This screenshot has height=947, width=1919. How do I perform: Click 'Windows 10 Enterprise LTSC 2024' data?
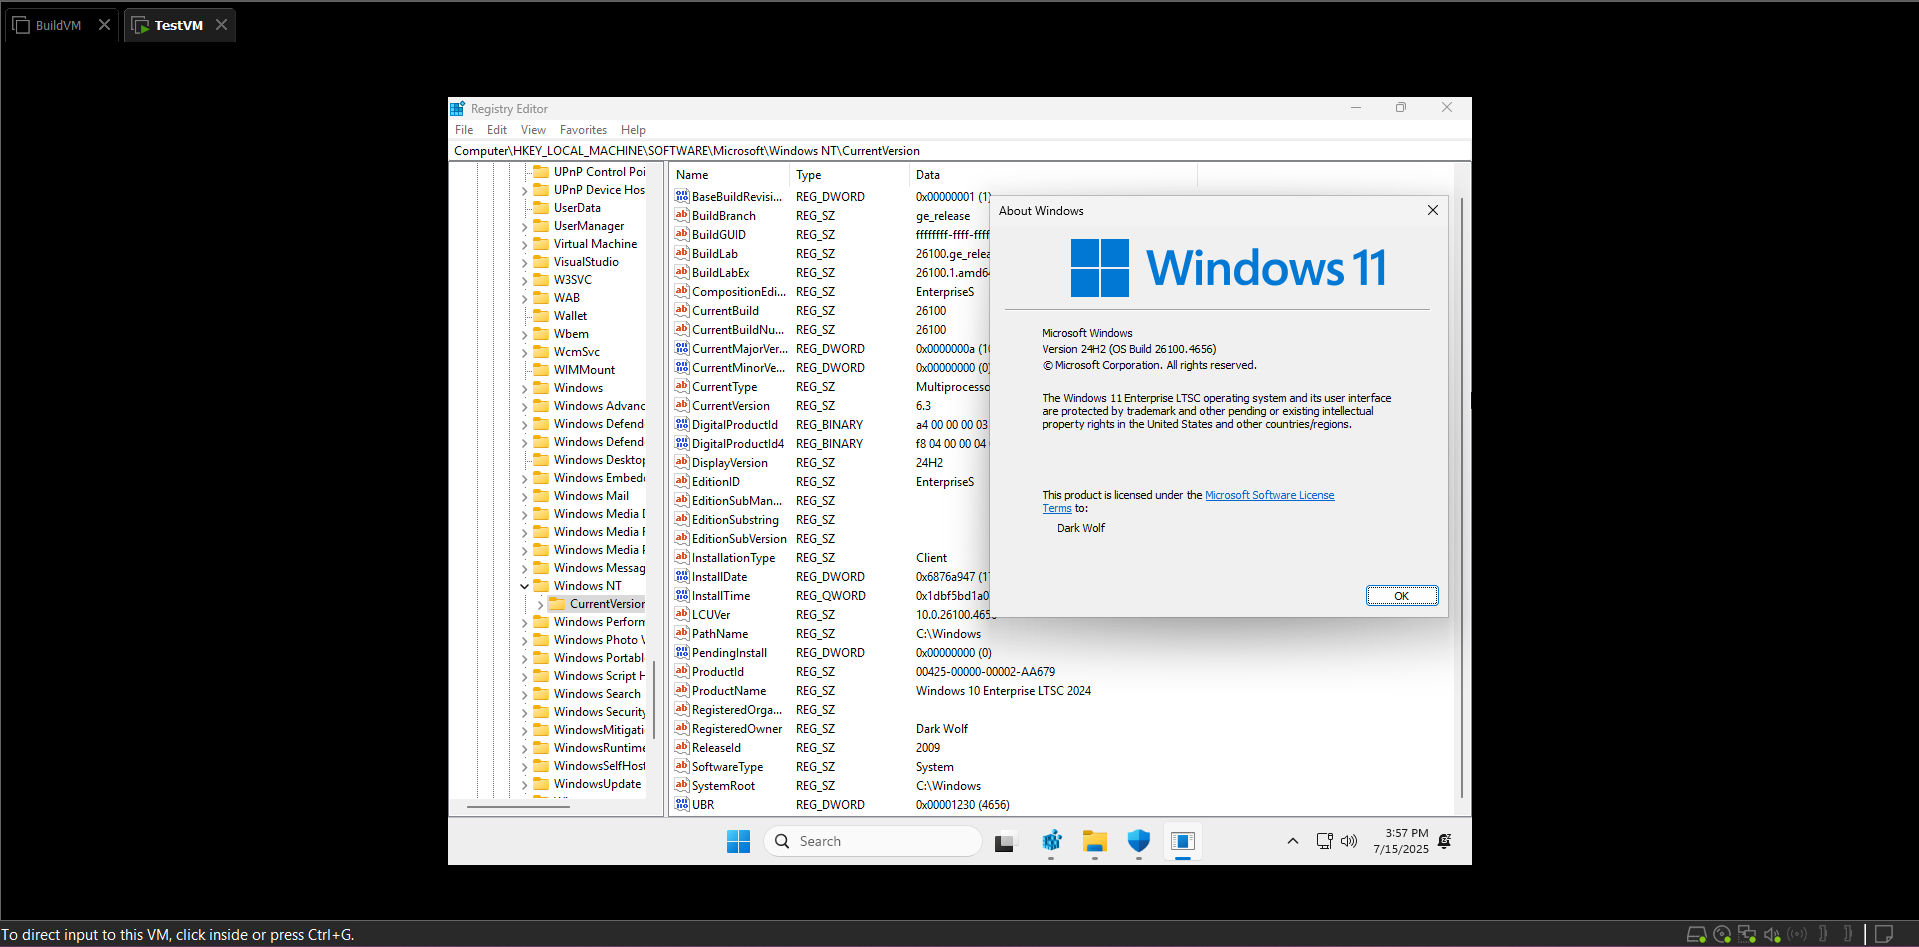point(1003,691)
